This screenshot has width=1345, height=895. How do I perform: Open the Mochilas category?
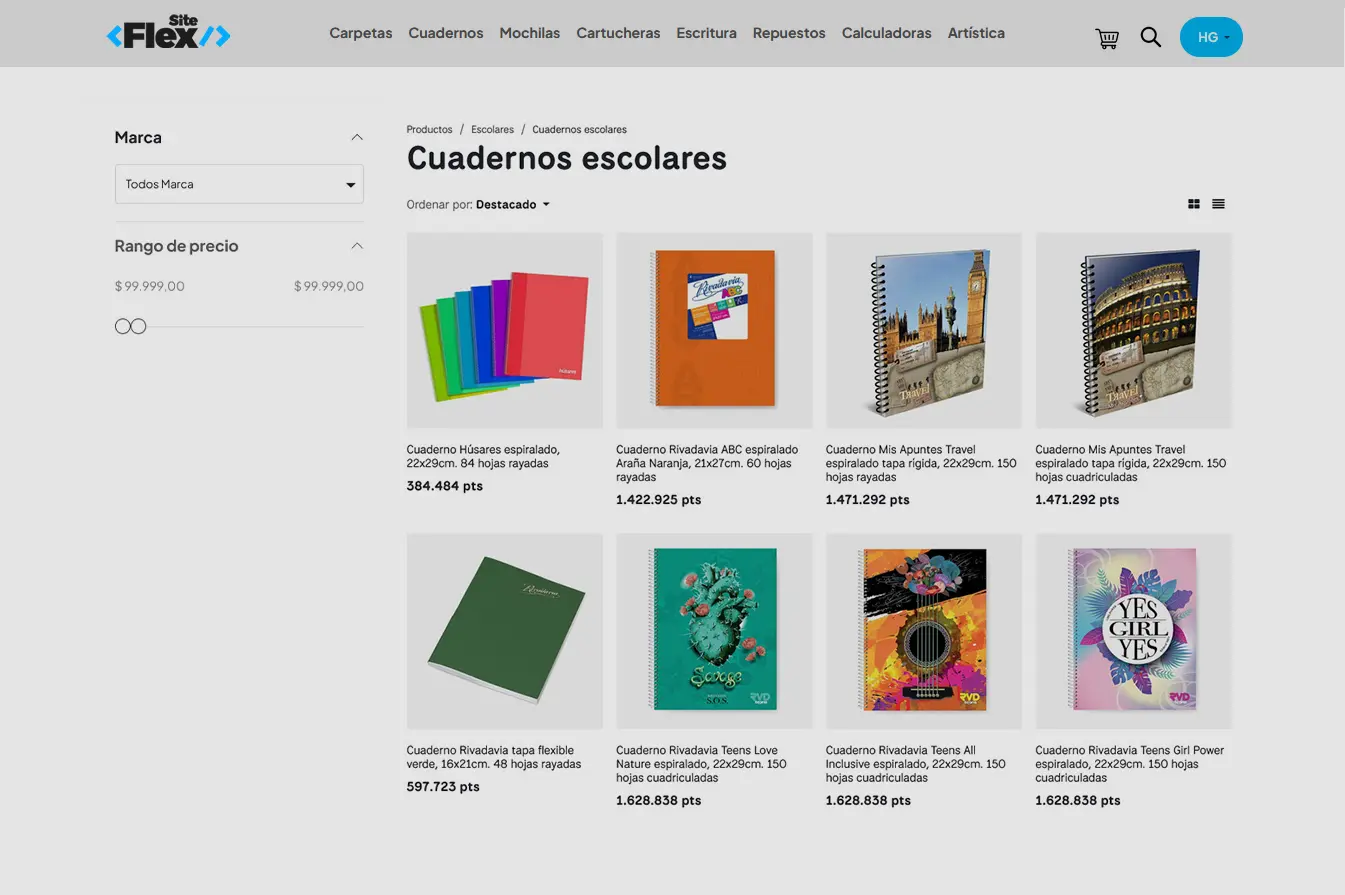(x=529, y=33)
